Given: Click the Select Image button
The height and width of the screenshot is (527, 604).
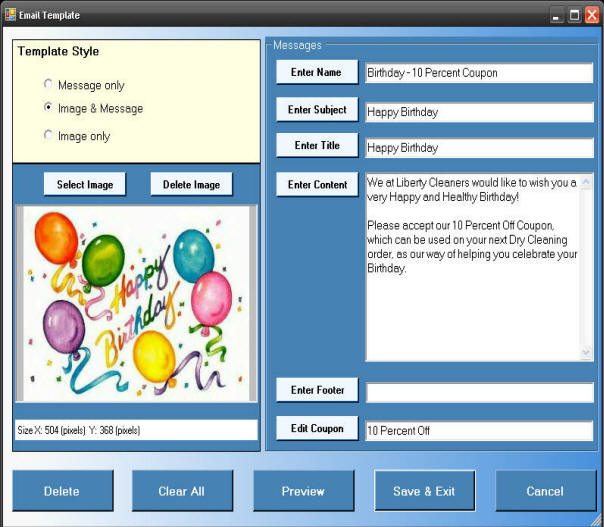Looking at the screenshot, I should pyautogui.click(x=85, y=184).
